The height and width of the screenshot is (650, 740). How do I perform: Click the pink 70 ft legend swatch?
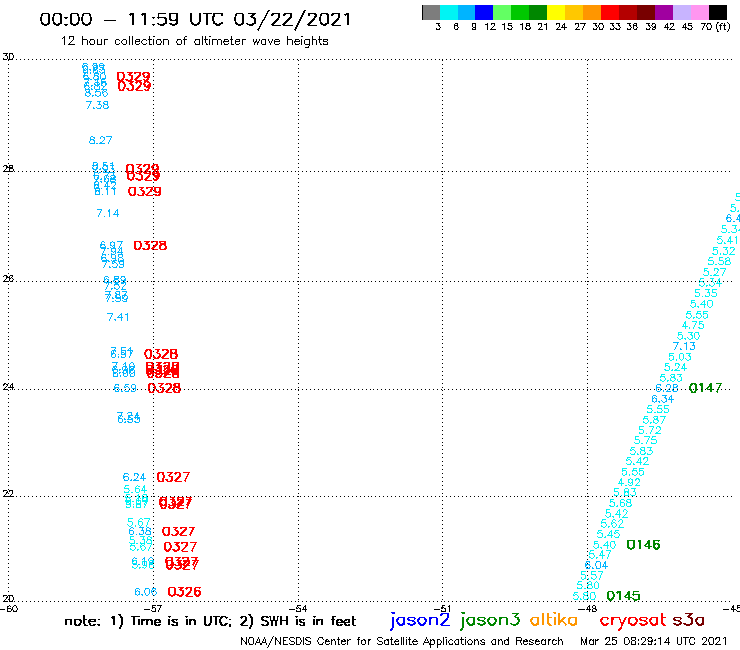699,12
